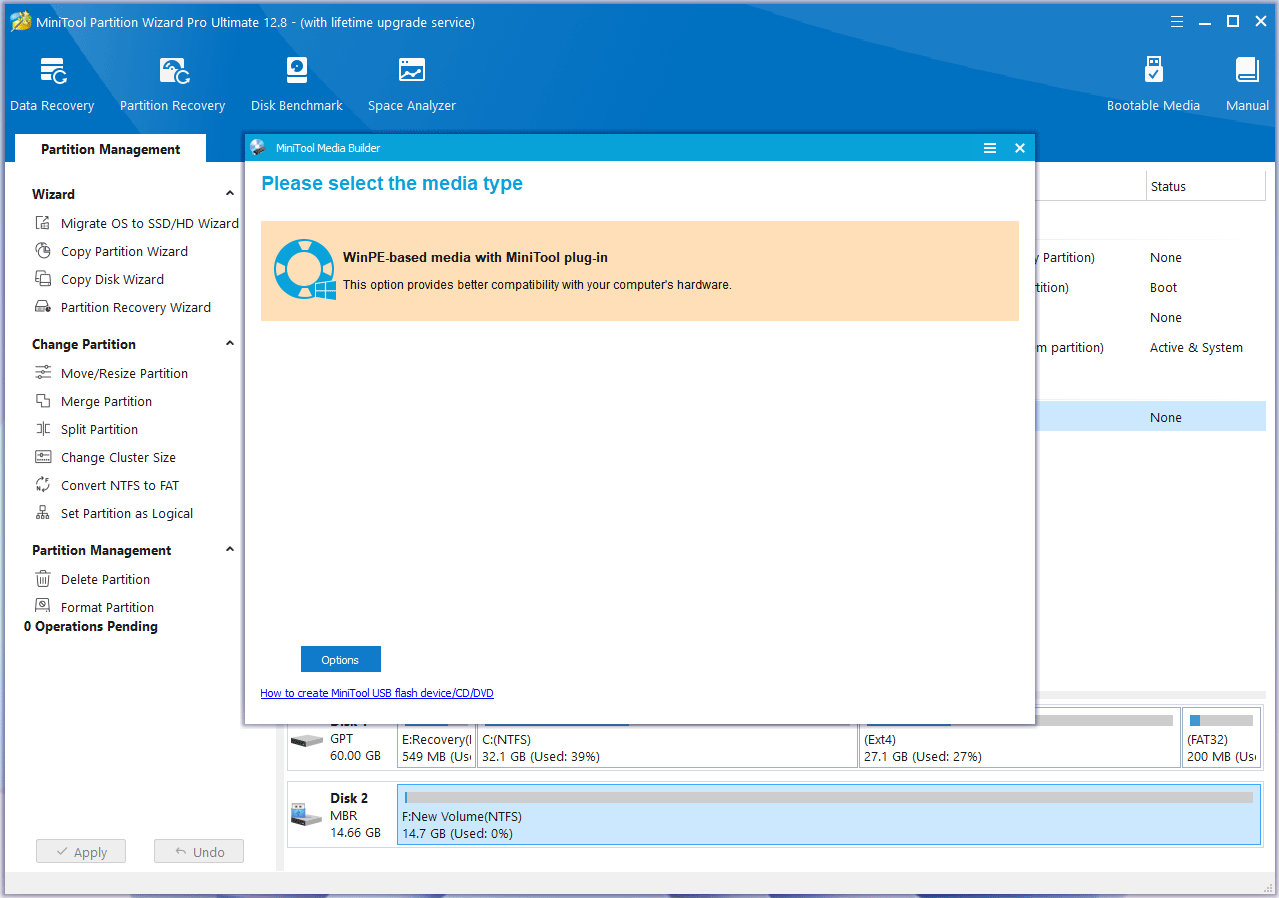Start Partition Recovery Wizard
Screen dimensions: 1279x898
pyautogui.click(x=123, y=307)
